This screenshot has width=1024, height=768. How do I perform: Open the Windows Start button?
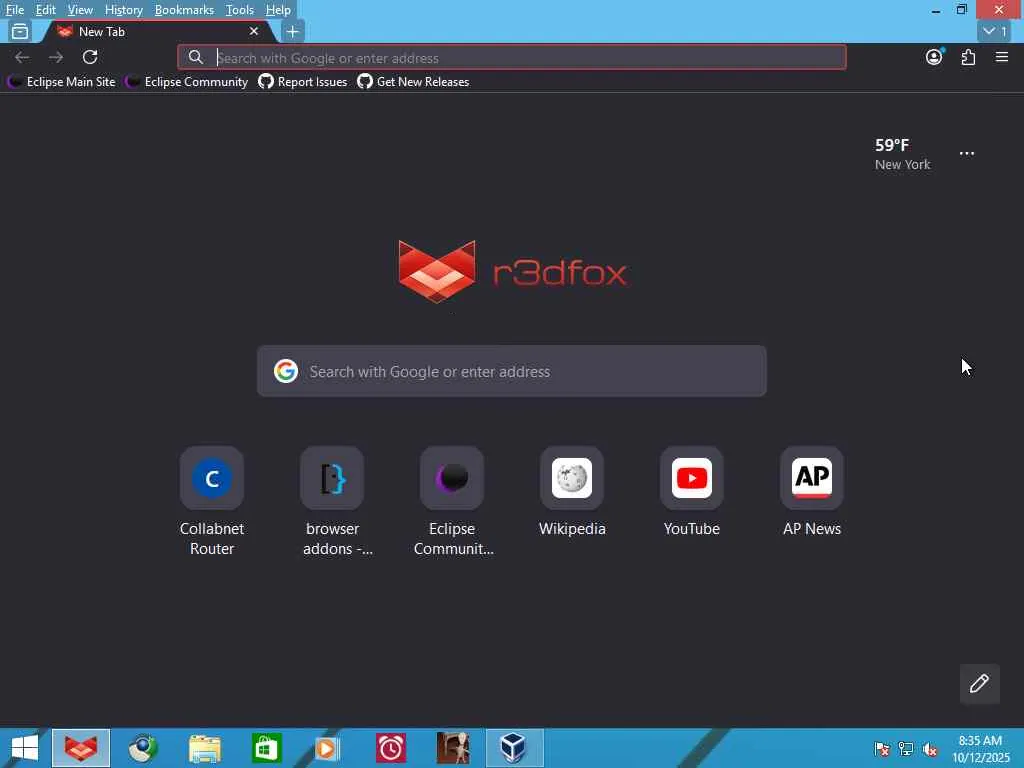click(25, 748)
